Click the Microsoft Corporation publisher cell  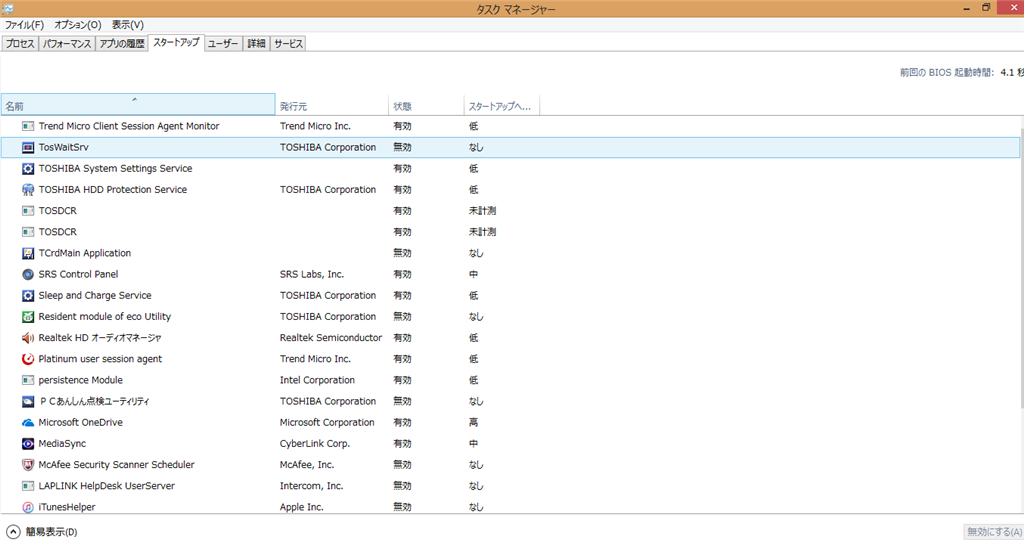click(x=327, y=423)
